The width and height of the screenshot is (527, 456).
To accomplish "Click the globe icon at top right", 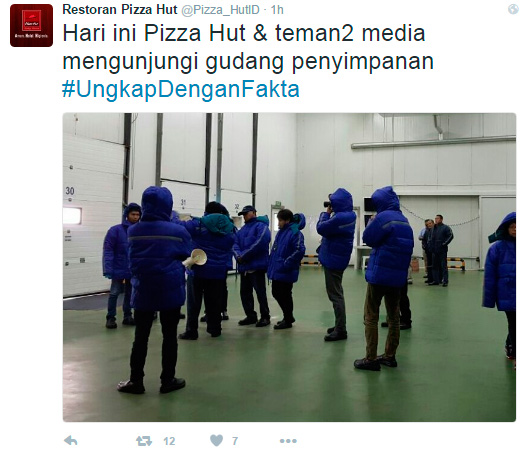I will (513, 9).
